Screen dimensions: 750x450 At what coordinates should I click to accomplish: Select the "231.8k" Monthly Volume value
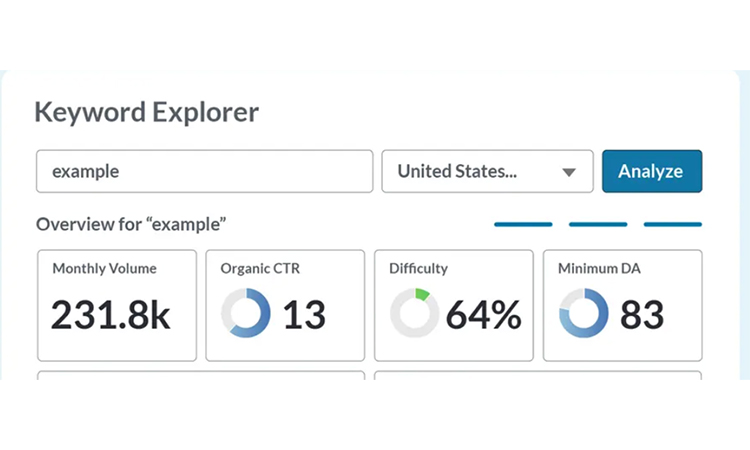[110, 315]
